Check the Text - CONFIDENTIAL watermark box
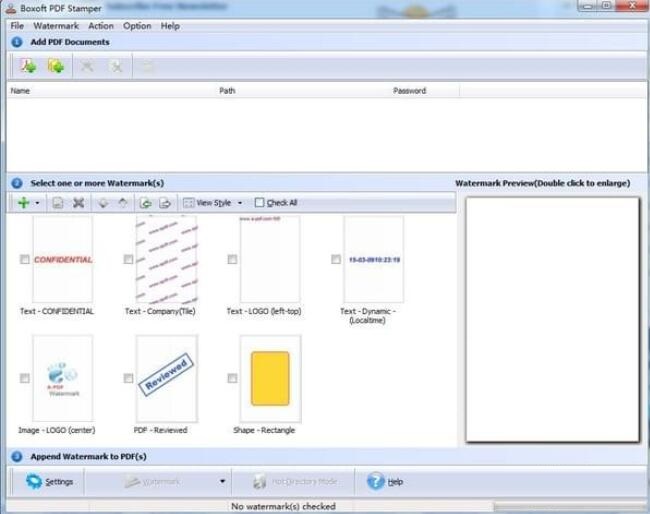 point(25,259)
